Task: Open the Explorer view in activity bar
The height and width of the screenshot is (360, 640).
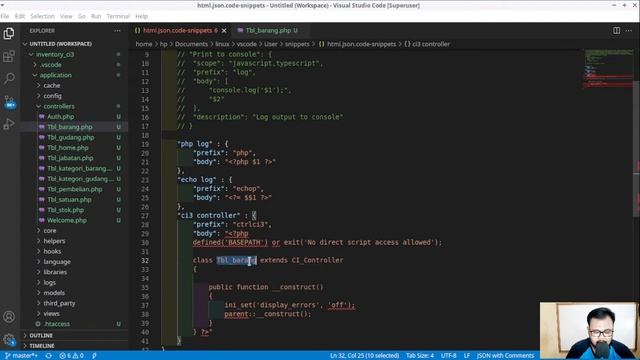Action: [9, 33]
